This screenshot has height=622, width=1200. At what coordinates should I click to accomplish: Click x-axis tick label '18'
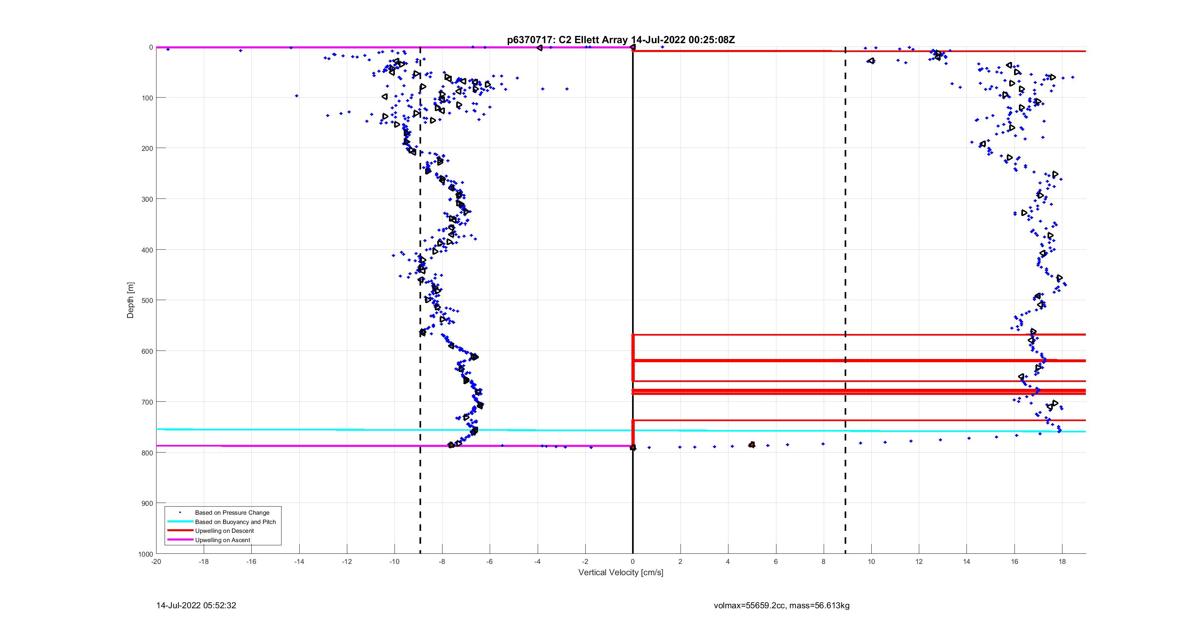coord(1062,561)
